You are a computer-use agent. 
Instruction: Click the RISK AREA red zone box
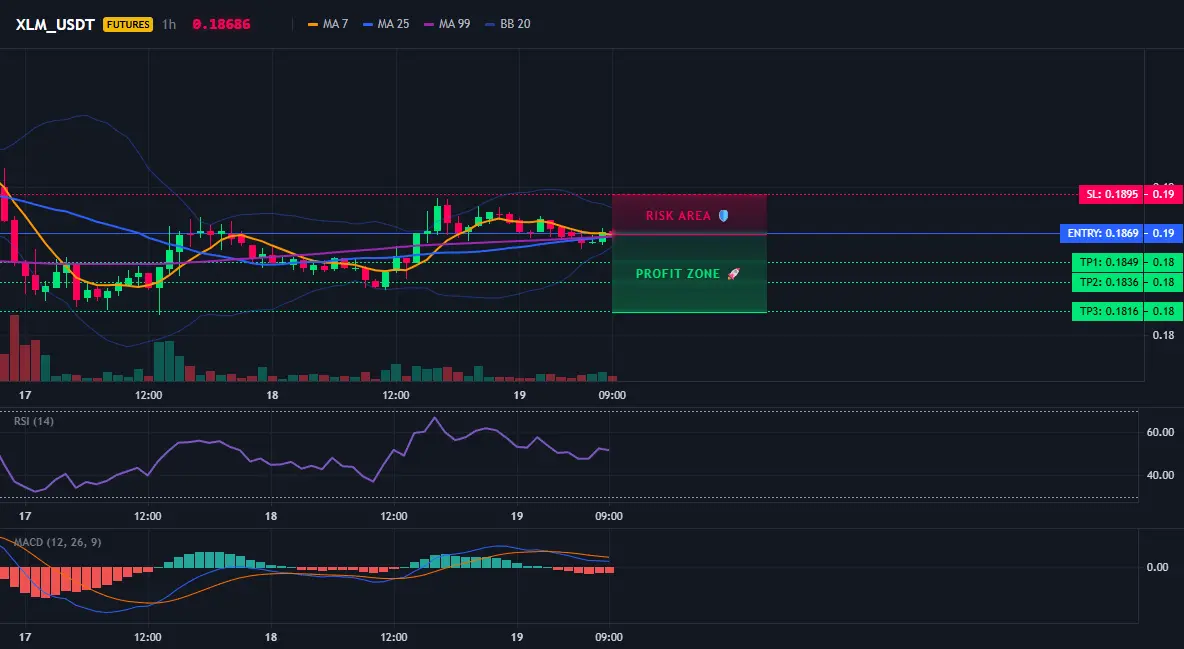[689, 215]
